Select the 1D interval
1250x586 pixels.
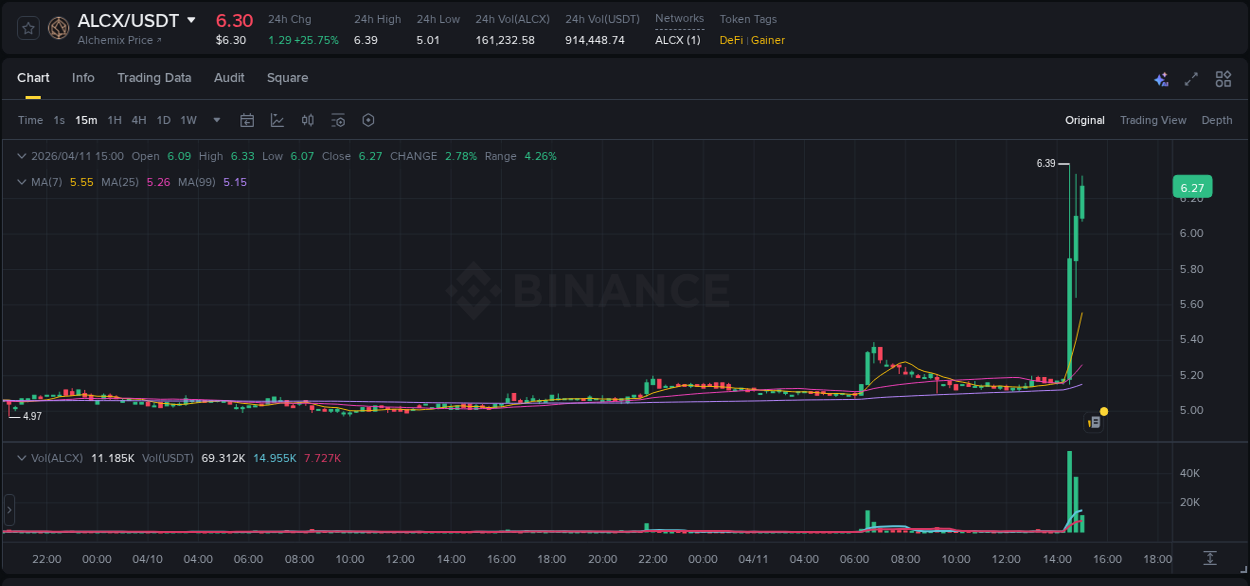(x=163, y=120)
